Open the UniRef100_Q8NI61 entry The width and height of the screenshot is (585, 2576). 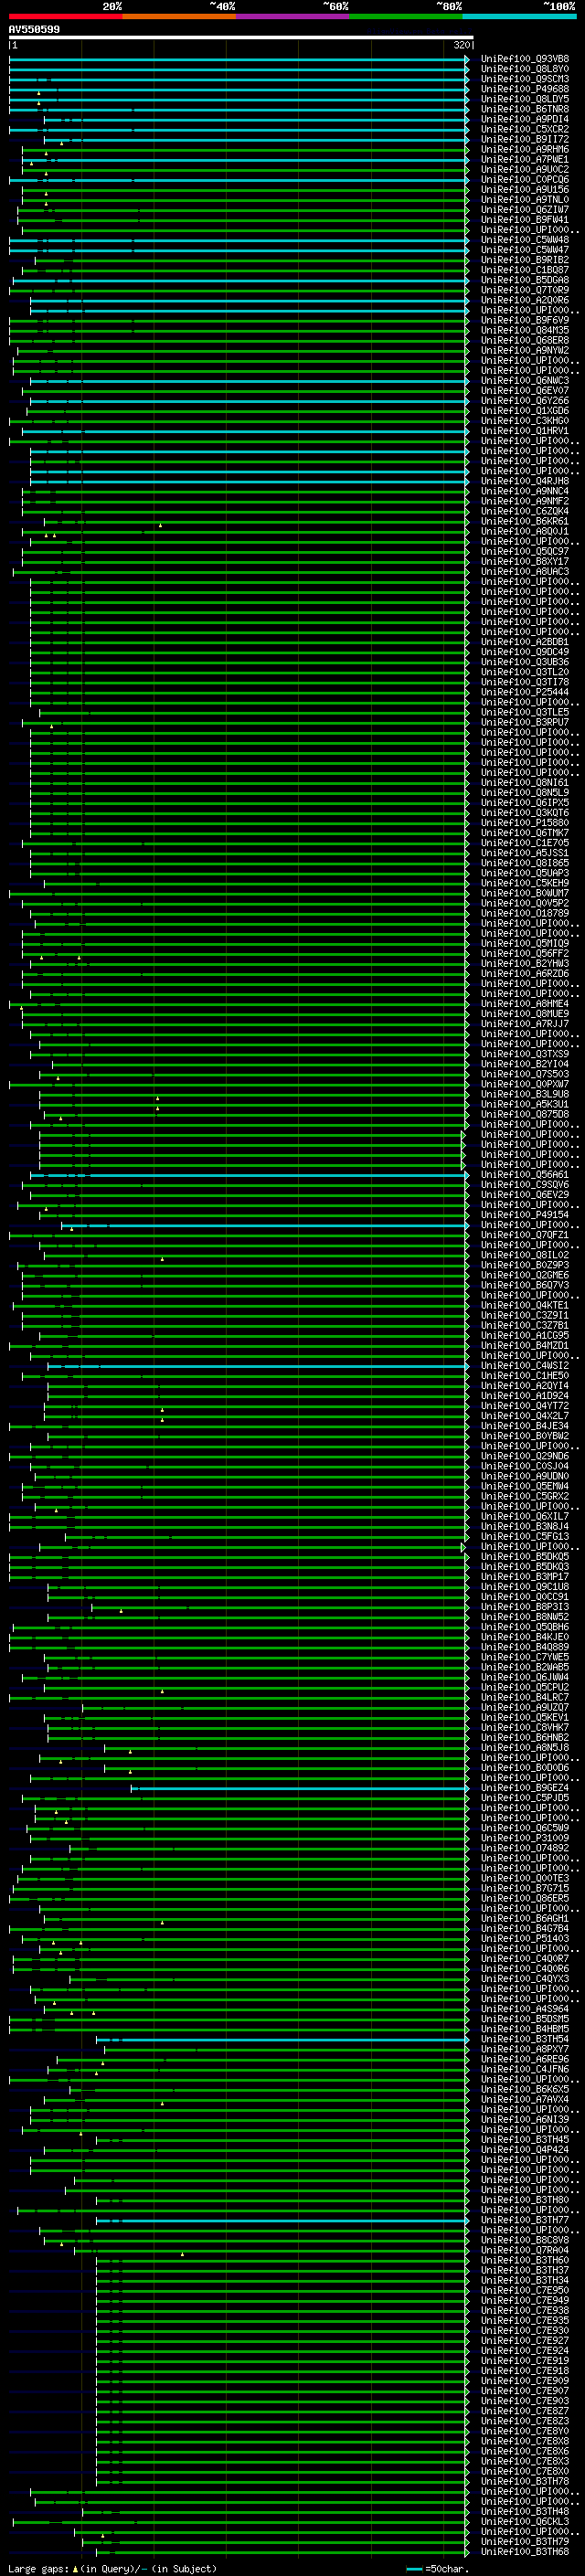[525, 783]
